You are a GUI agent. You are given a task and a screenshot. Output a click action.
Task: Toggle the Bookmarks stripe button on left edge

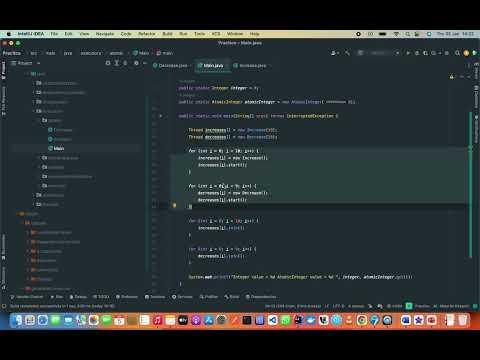tap(4, 247)
